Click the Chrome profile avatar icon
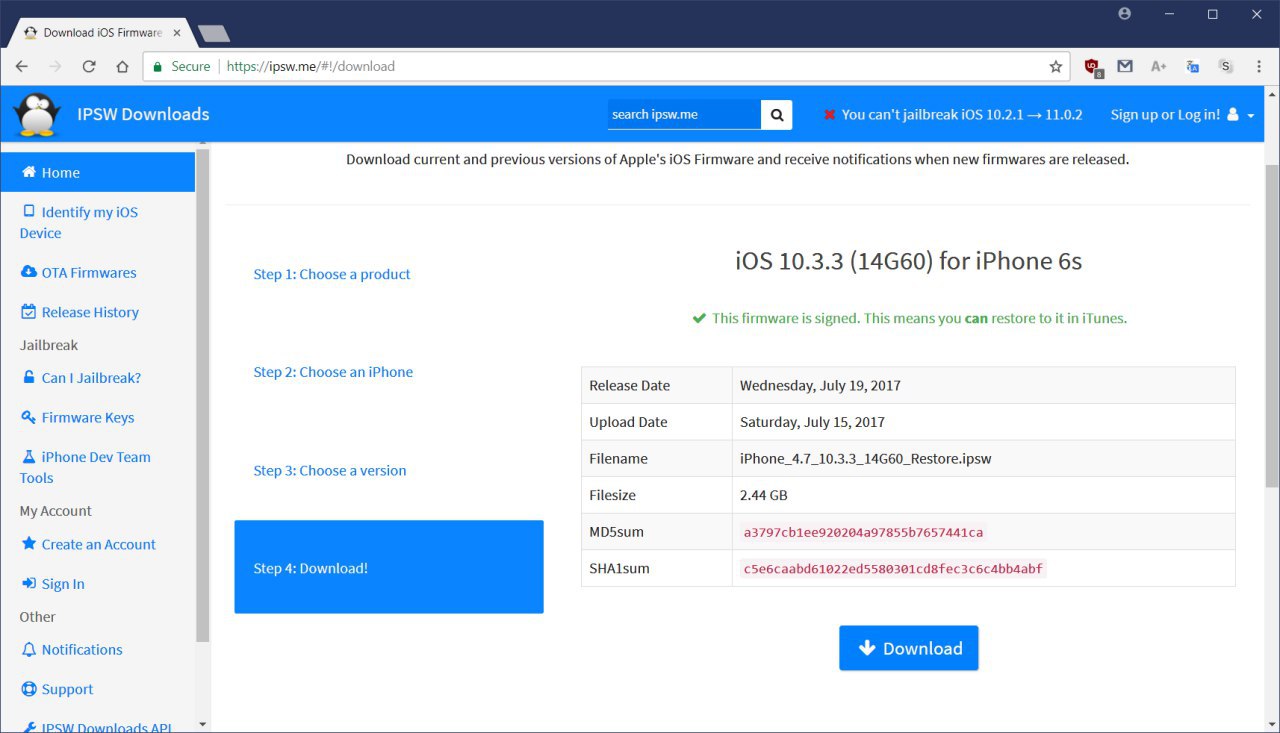 pyautogui.click(x=1125, y=14)
